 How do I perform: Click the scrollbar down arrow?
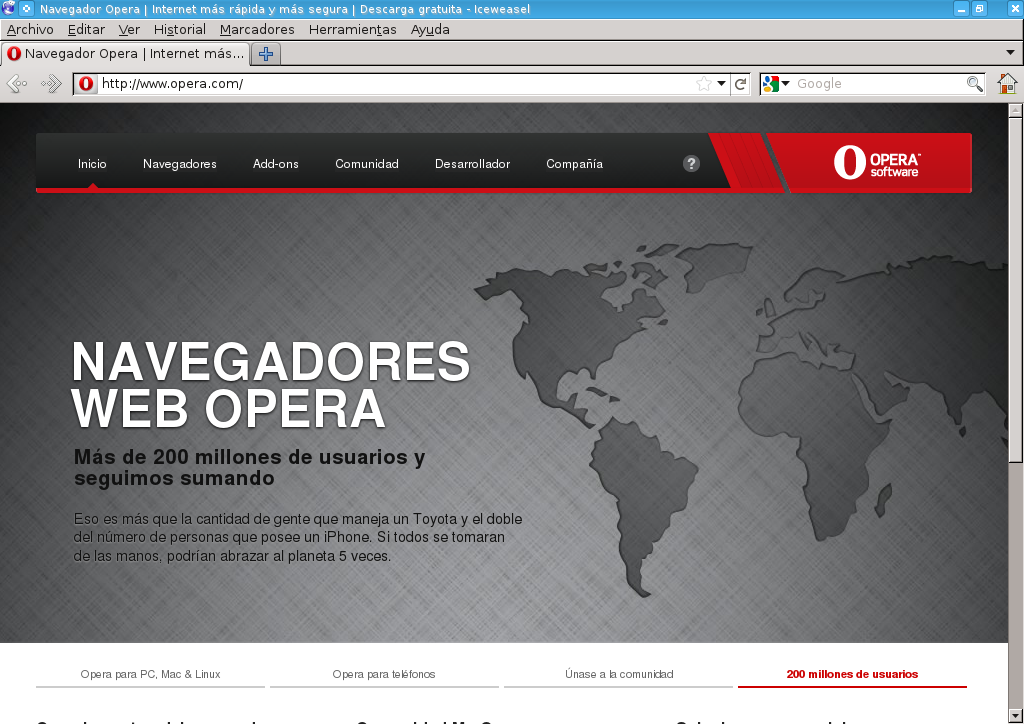(x=1016, y=715)
